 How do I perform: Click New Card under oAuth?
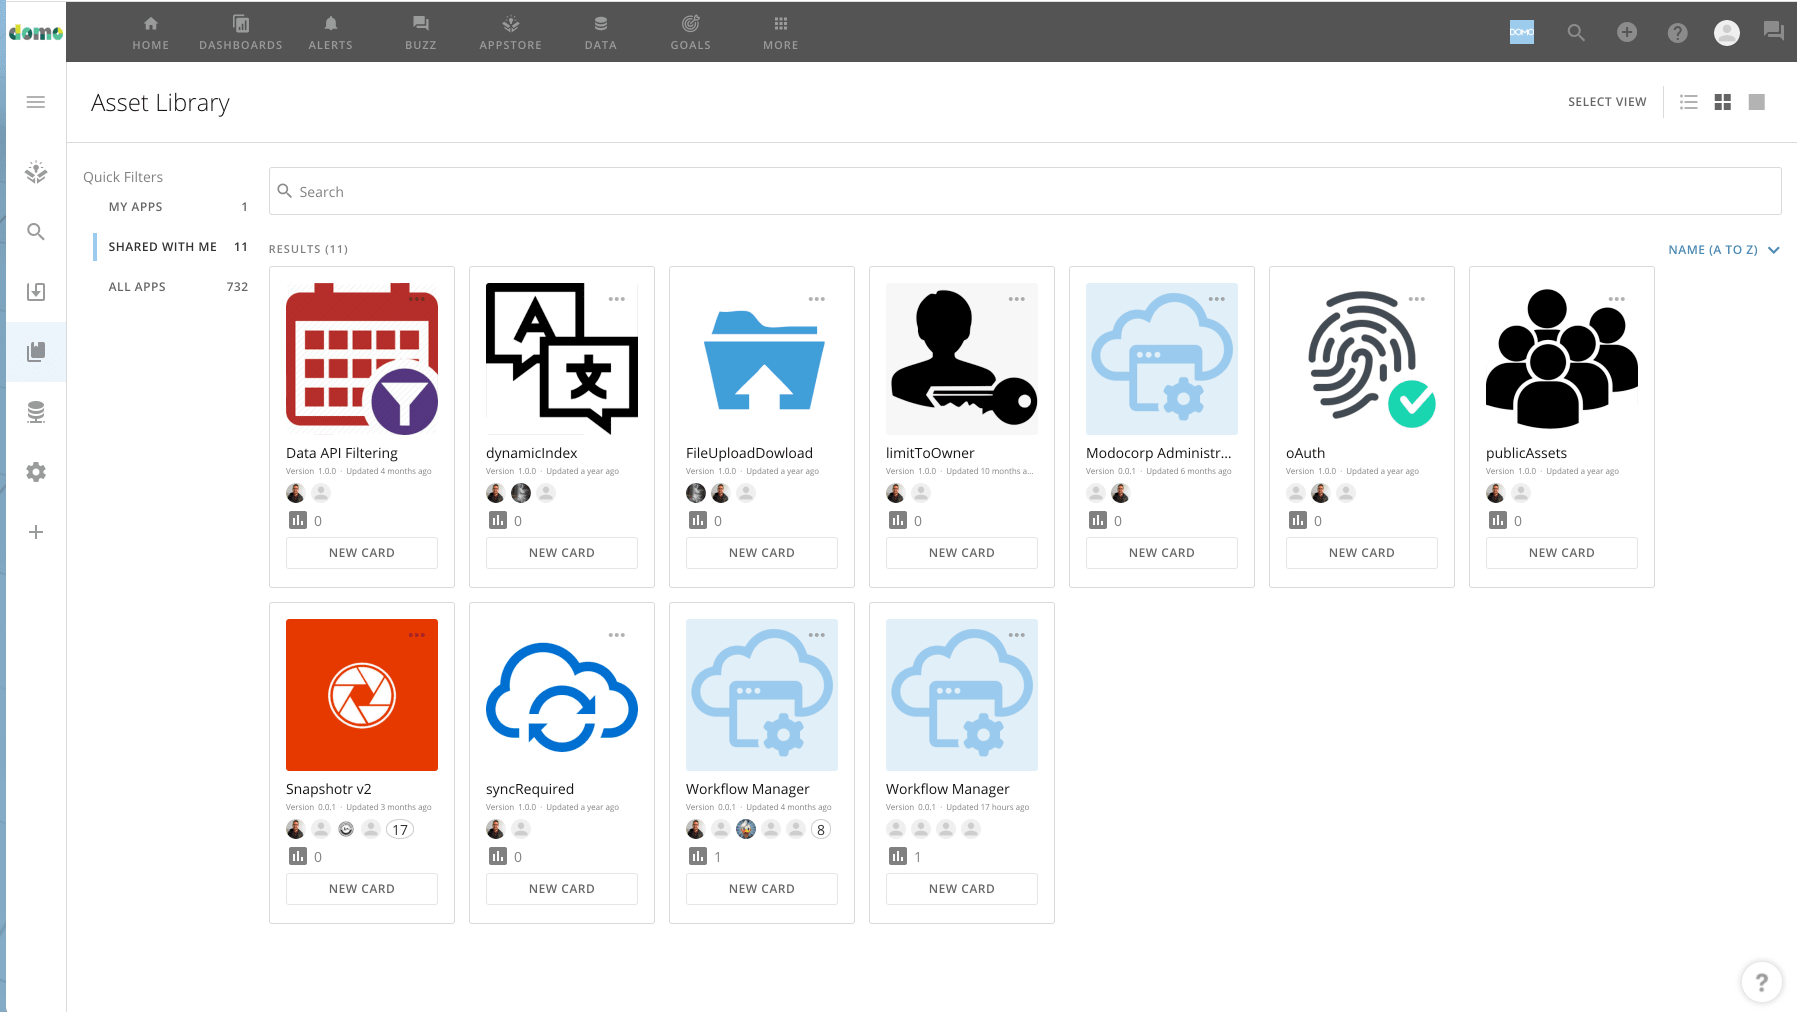[1362, 553]
